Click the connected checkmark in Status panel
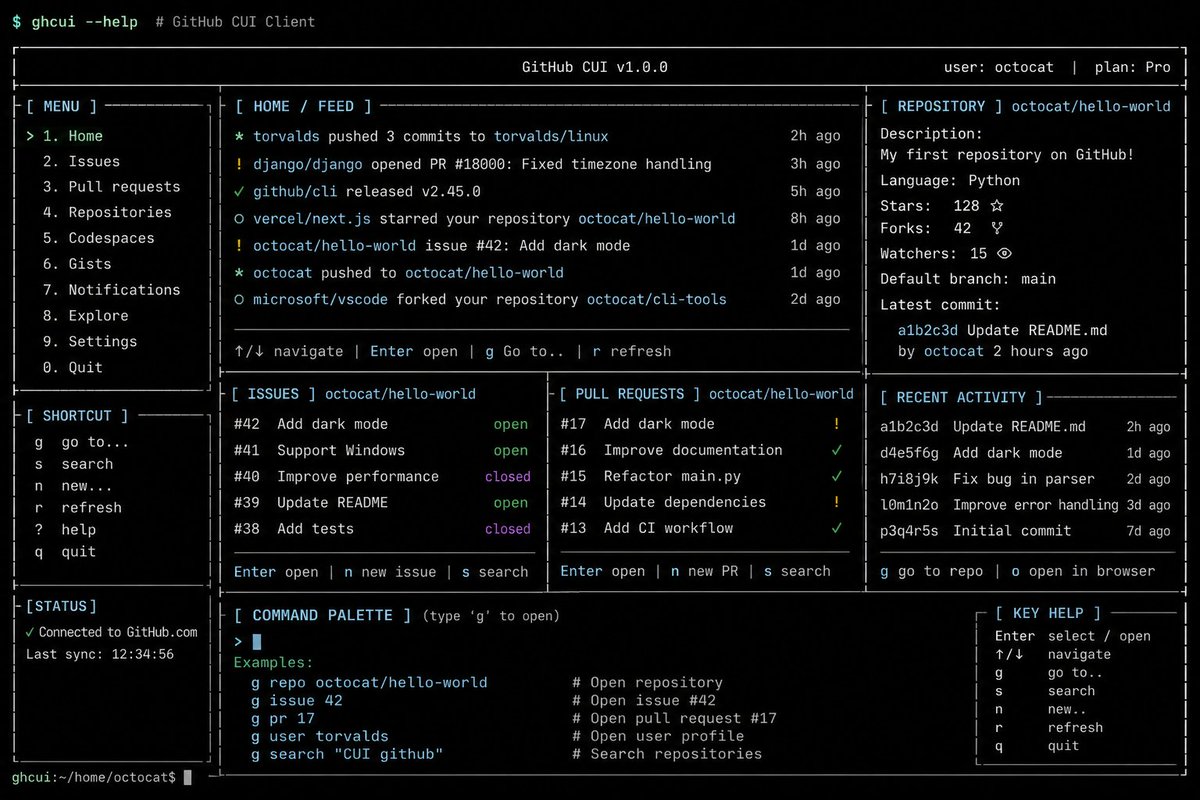 click(x=30, y=632)
